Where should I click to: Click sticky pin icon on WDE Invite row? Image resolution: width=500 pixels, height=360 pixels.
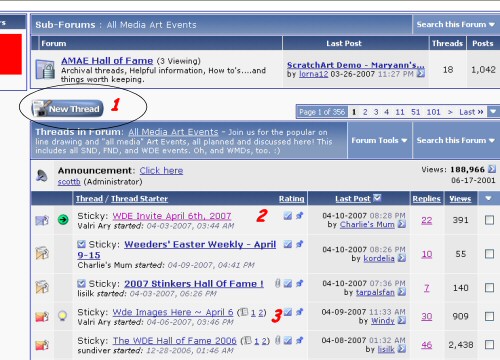(299, 216)
